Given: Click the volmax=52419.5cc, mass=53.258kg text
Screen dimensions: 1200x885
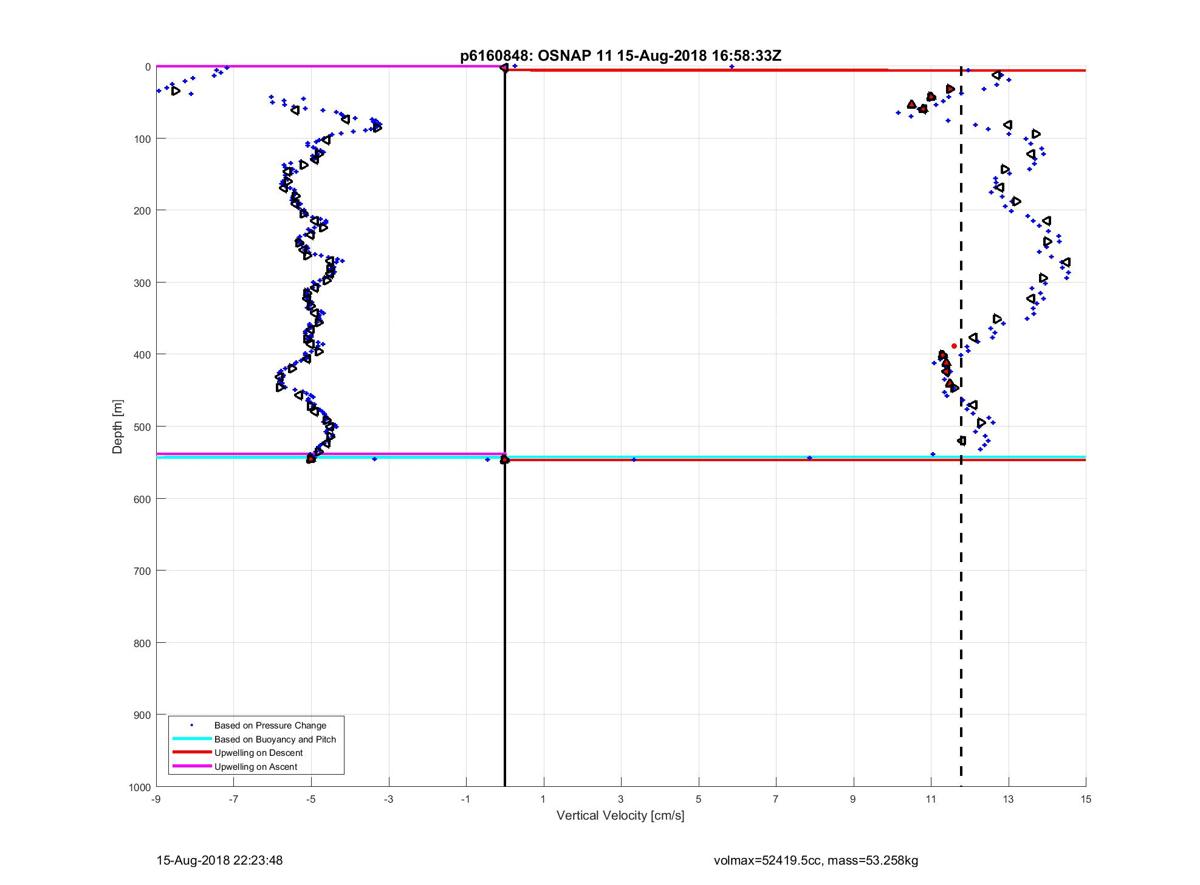Looking at the screenshot, I should coord(816,860).
